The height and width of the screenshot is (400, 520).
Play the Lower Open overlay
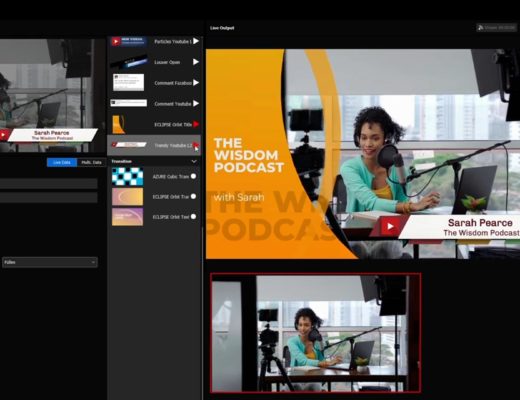tap(196, 62)
